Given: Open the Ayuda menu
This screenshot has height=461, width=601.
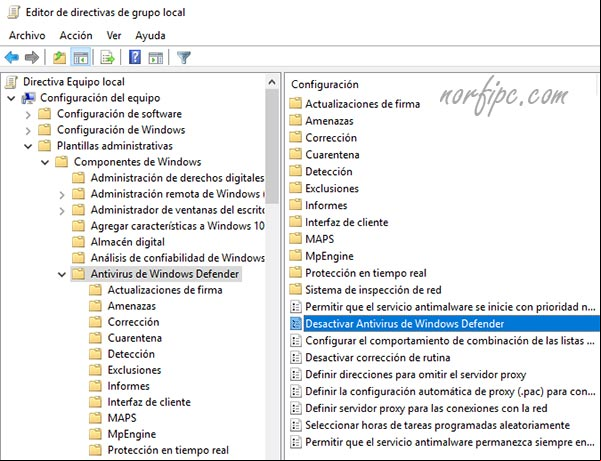Looking at the screenshot, I should [x=150, y=36].
